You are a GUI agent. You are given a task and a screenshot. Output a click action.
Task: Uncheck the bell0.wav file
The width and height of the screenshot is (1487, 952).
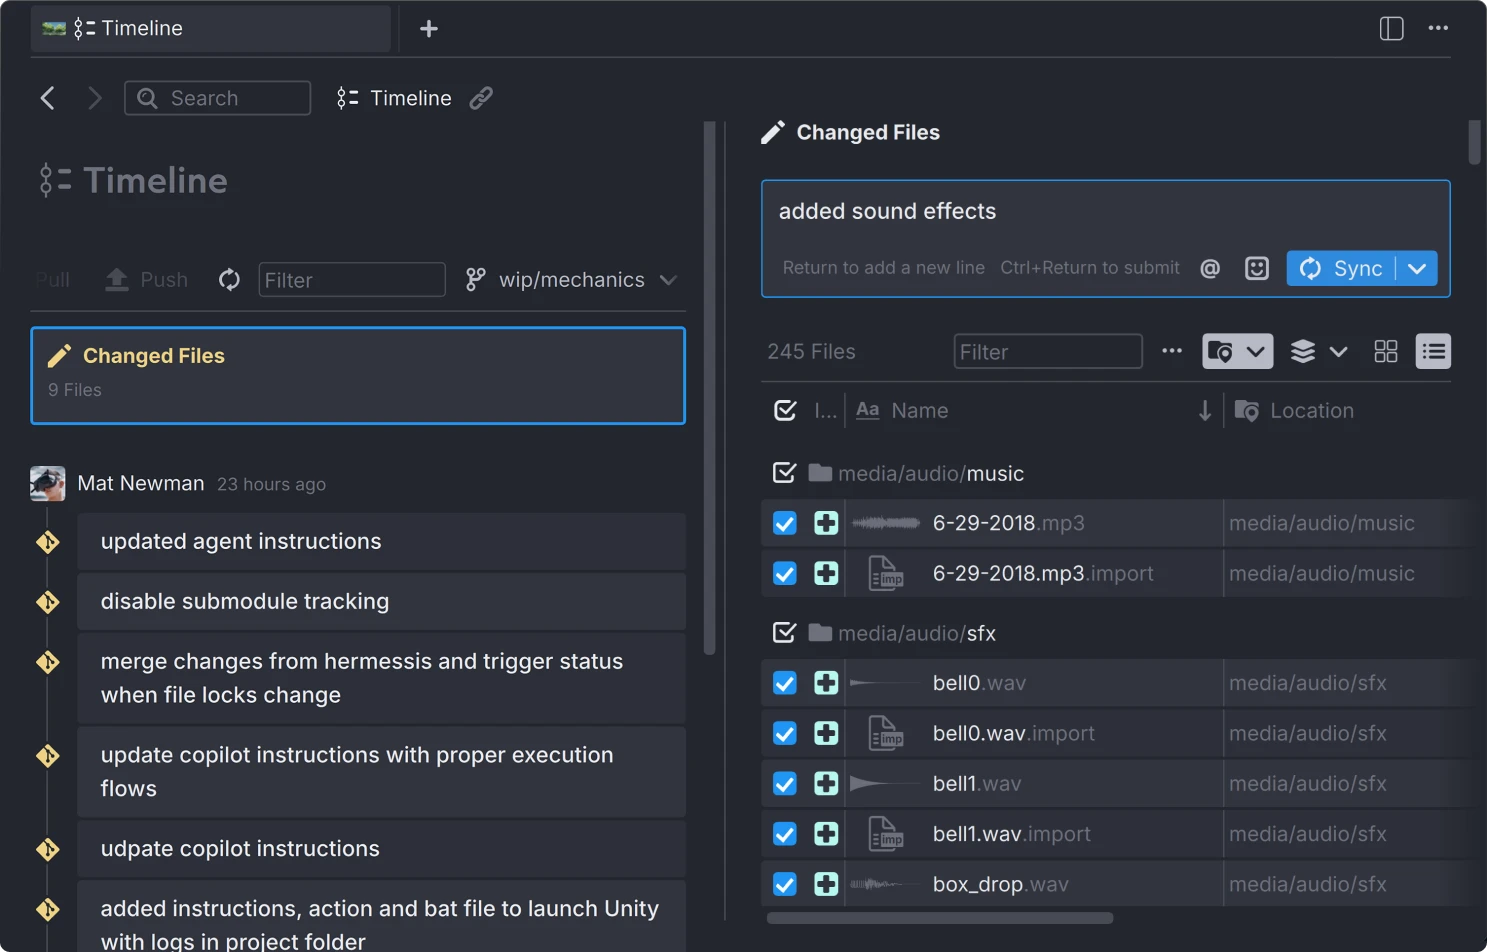(x=784, y=683)
